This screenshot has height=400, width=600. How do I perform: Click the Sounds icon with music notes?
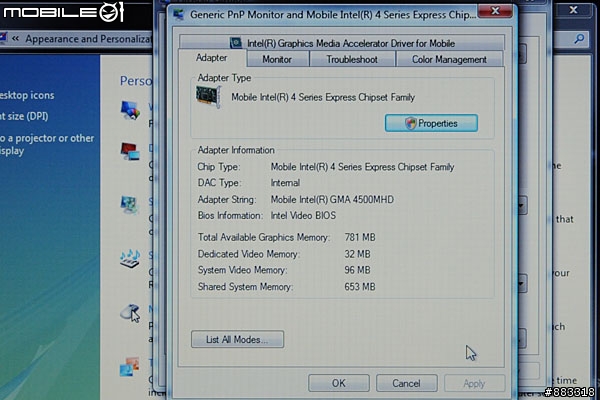pos(130,258)
